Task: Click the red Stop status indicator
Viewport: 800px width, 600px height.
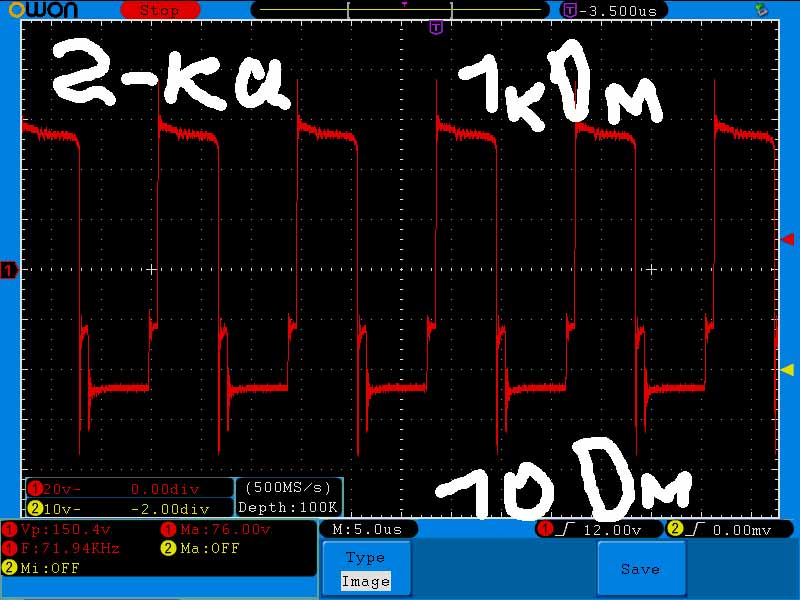Action: 160,10
